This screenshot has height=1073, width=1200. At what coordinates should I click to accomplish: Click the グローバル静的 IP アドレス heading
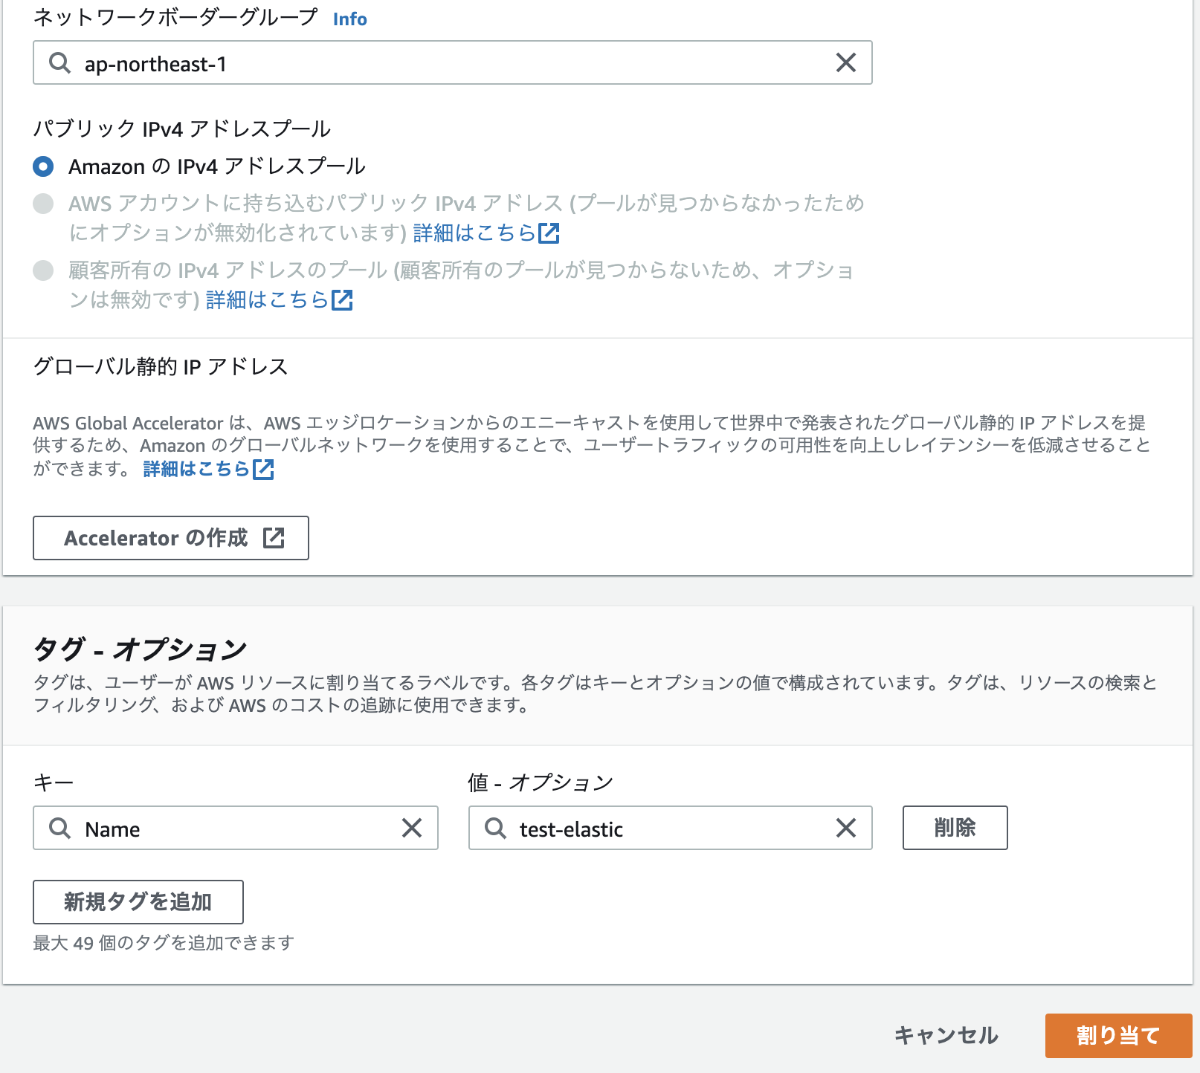pos(161,366)
